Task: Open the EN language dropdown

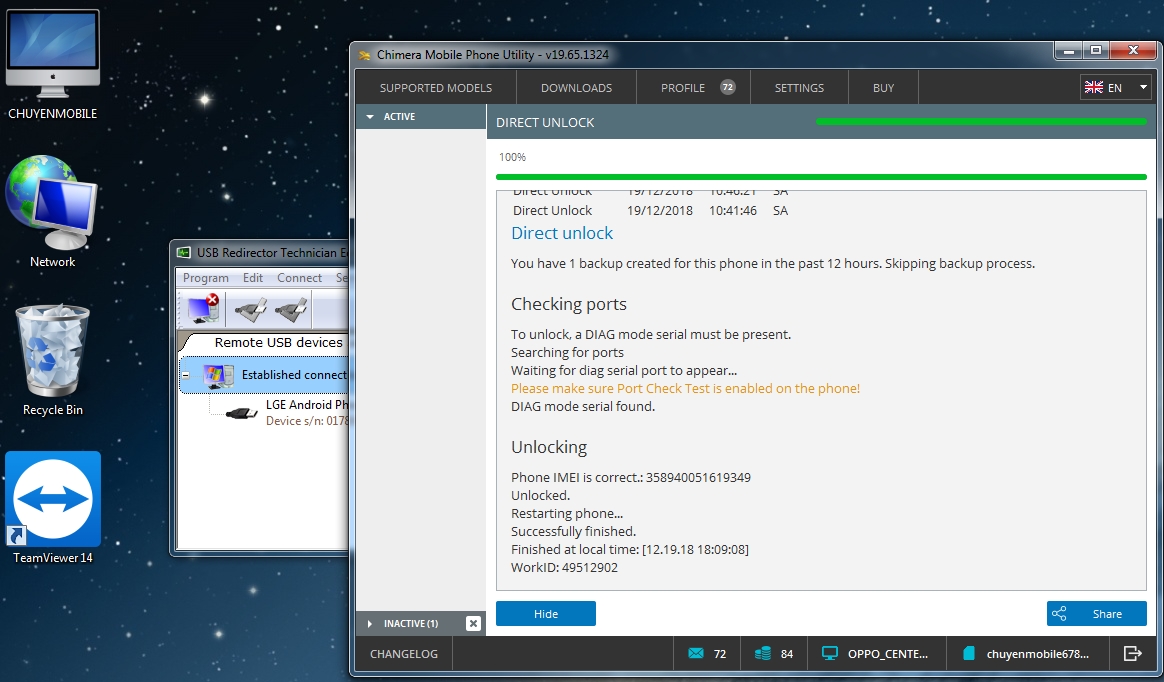Action: pyautogui.click(x=1115, y=87)
